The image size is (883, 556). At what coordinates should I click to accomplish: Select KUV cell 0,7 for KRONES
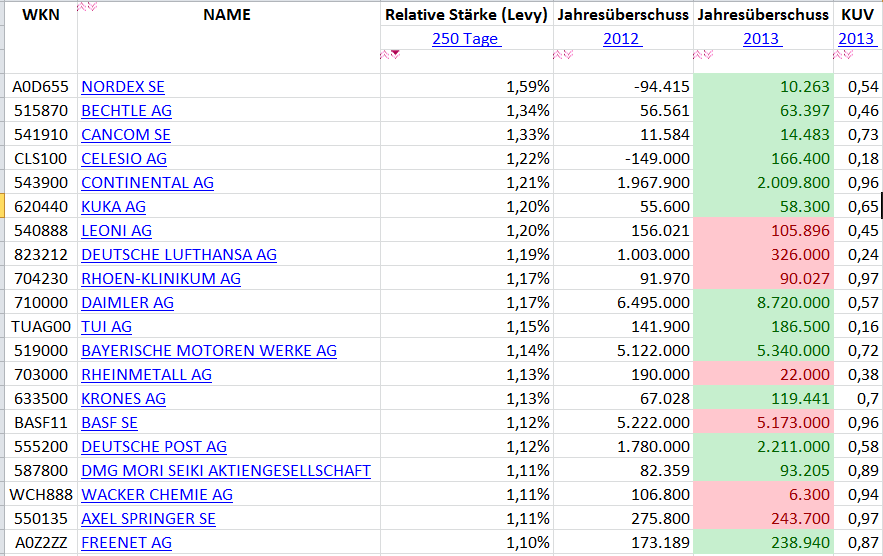858,399
